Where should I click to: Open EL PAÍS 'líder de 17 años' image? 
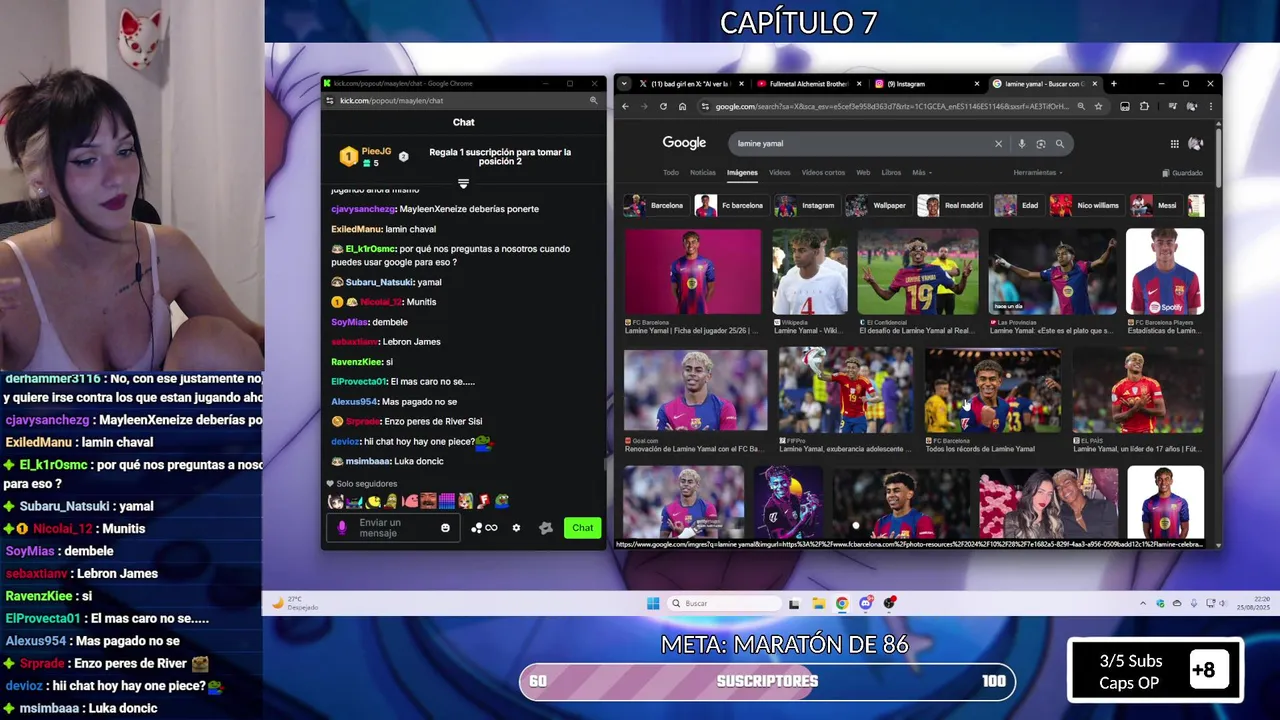click(1138, 390)
